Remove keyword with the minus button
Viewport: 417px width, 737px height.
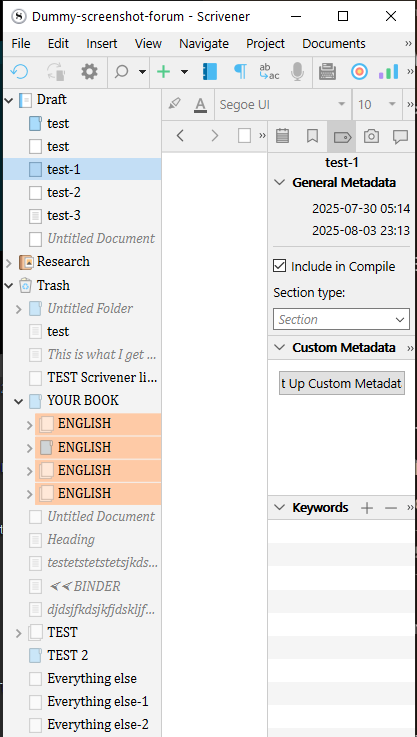click(x=391, y=508)
